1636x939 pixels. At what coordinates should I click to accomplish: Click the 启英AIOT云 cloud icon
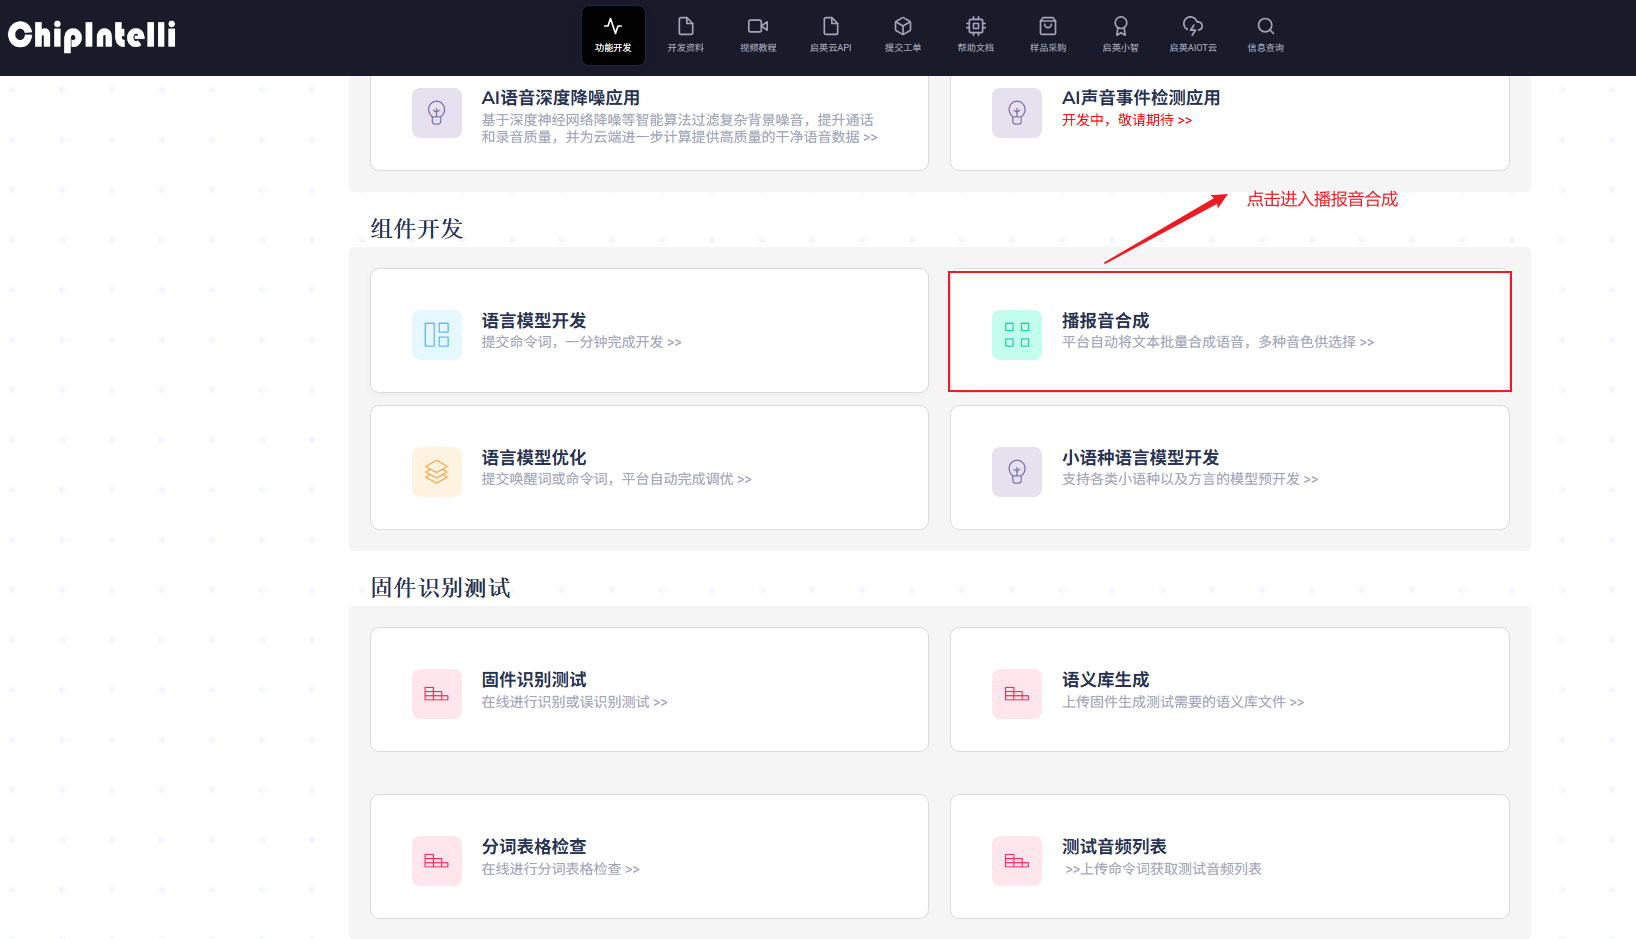pos(1193,26)
